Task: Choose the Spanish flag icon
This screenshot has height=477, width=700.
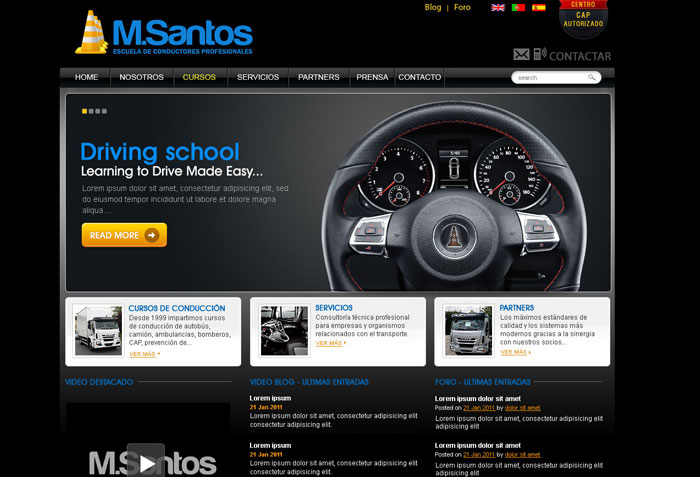Action: tap(539, 8)
